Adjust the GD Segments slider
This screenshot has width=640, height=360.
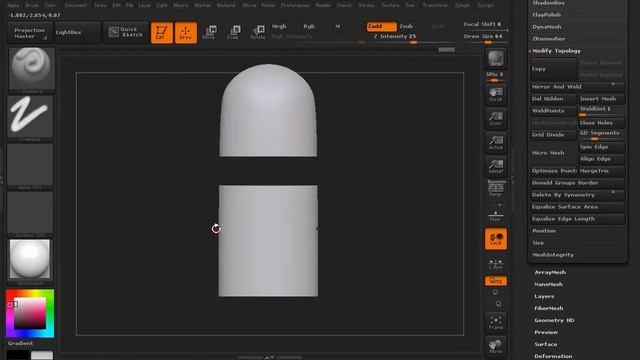coord(602,135)
